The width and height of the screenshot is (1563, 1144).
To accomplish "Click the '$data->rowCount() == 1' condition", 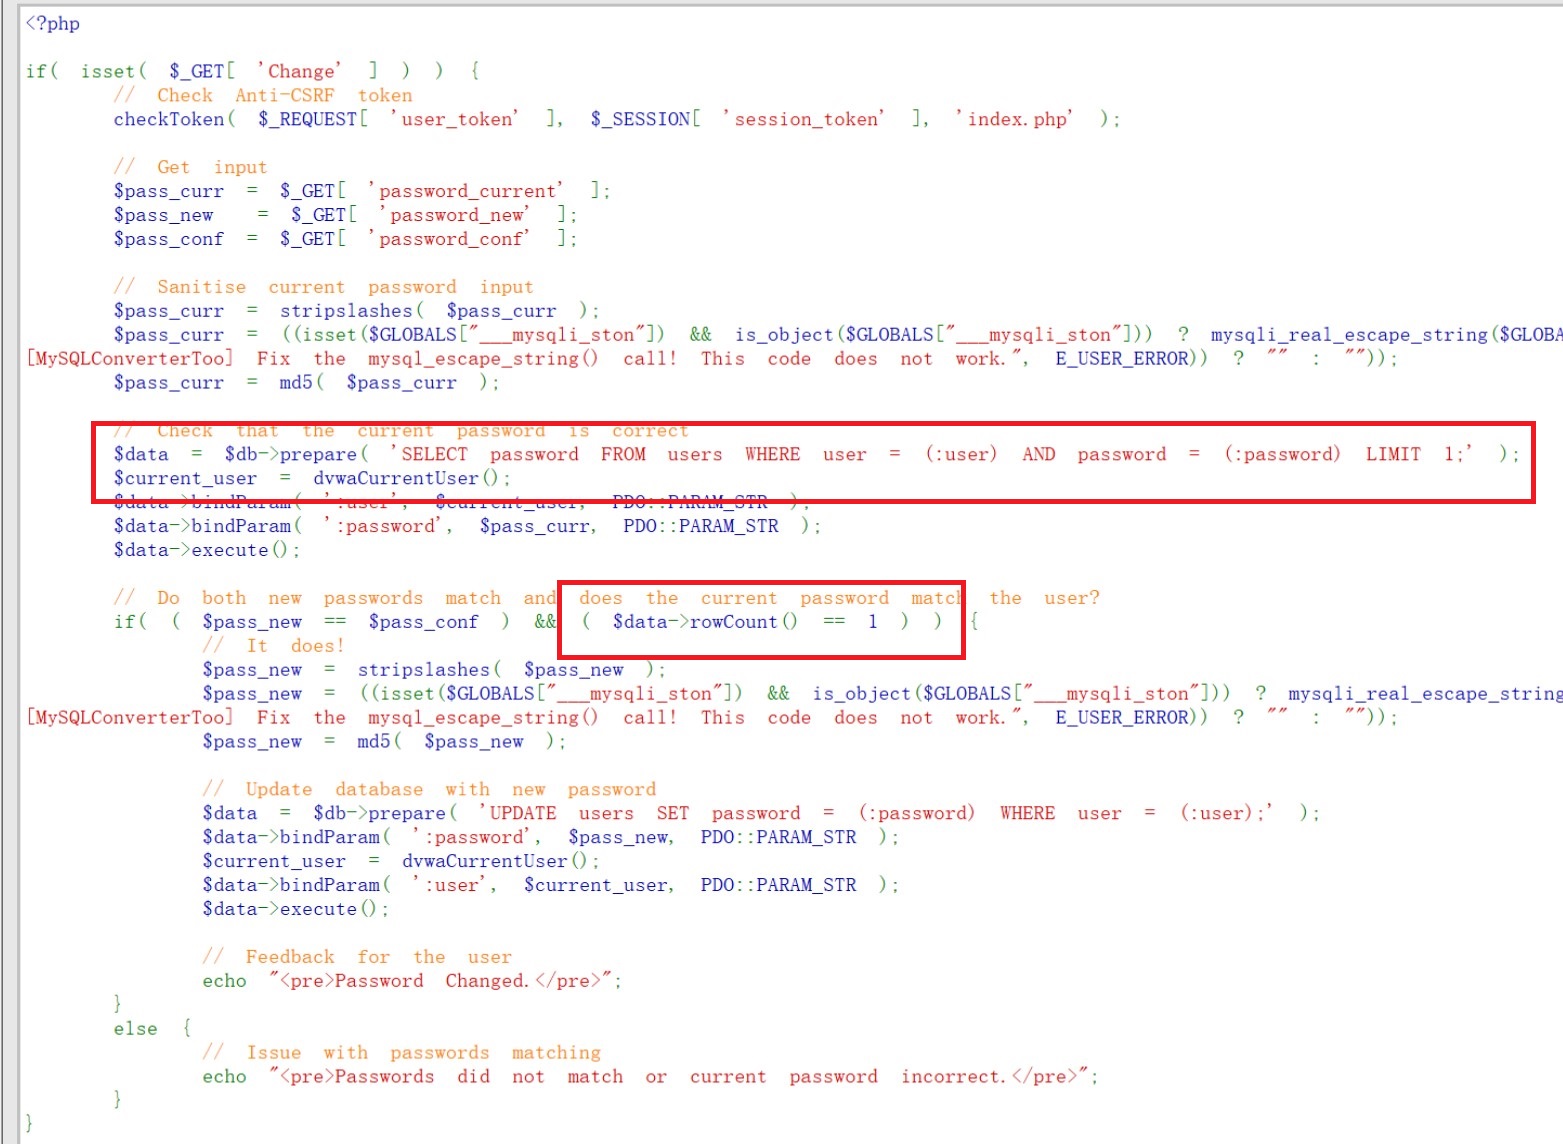I will [745, 622].
